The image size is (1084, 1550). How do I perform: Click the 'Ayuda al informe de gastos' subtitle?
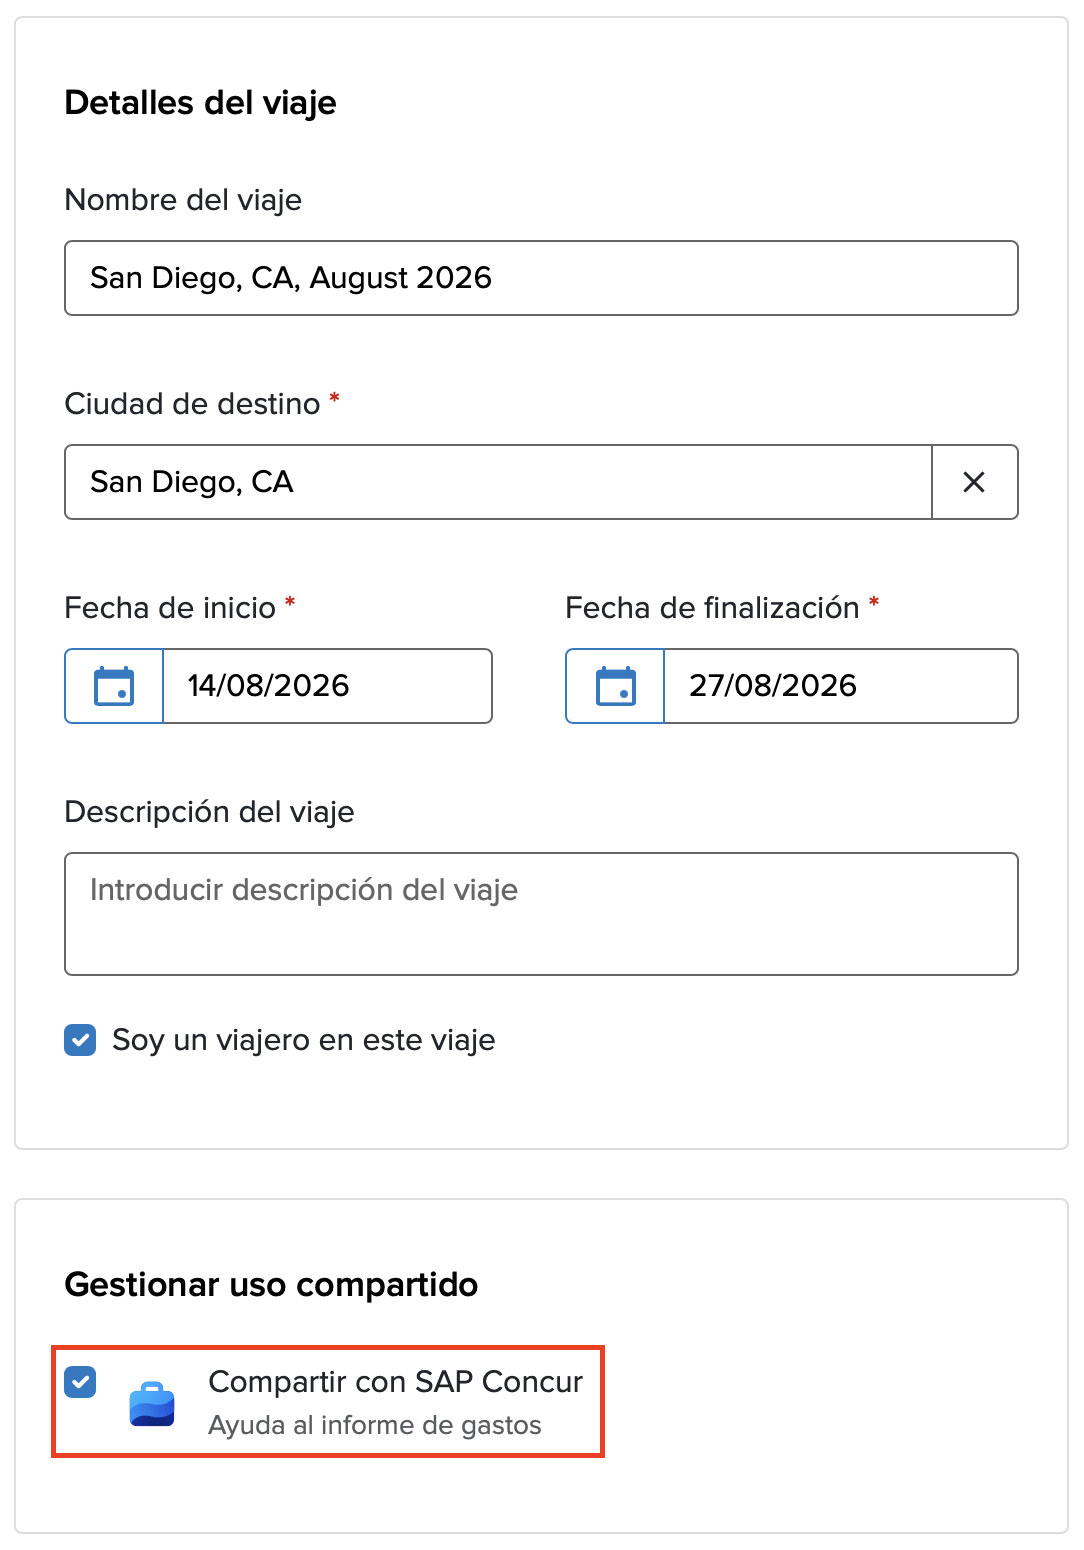click(x=375, y=1425)
